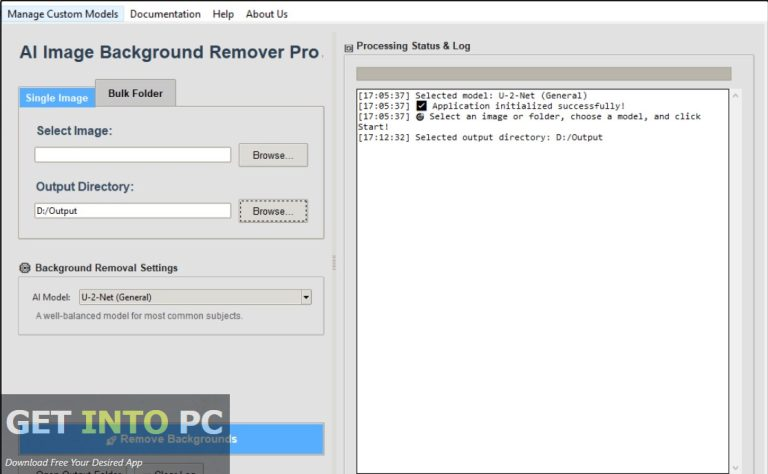Click the progress bar above the log
Image resolution: width=768 pixels, height=474 pixels.
click(x=544, y=73)
